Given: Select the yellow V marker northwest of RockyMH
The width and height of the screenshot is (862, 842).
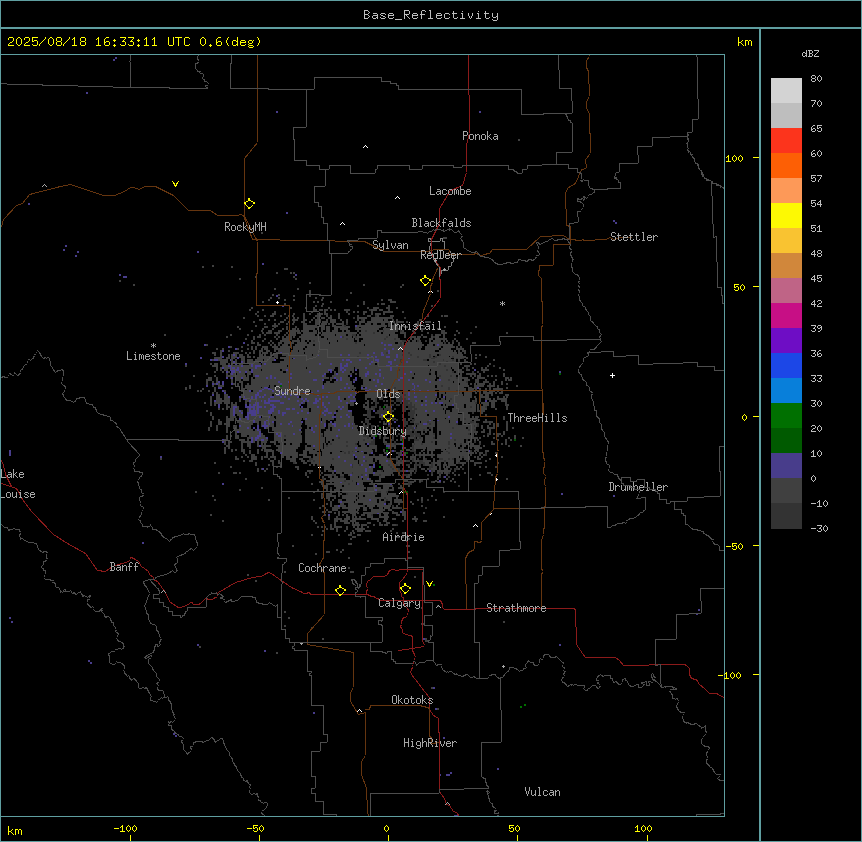Looking at the screenshot, I should click(175, 184).
